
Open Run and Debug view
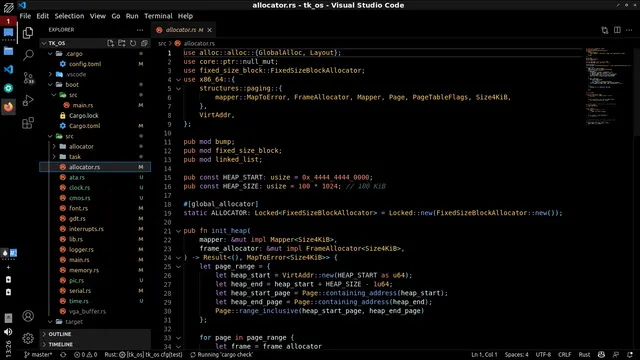point(28,100)
